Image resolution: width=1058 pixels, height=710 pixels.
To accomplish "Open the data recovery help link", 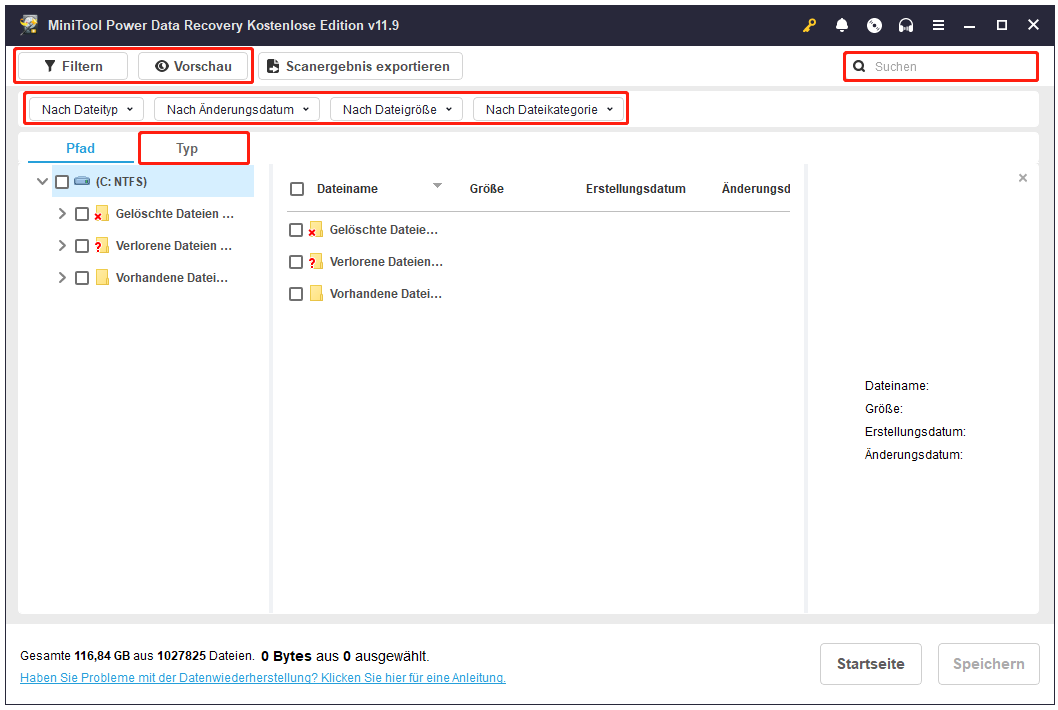I will click(x=263, y=678).
